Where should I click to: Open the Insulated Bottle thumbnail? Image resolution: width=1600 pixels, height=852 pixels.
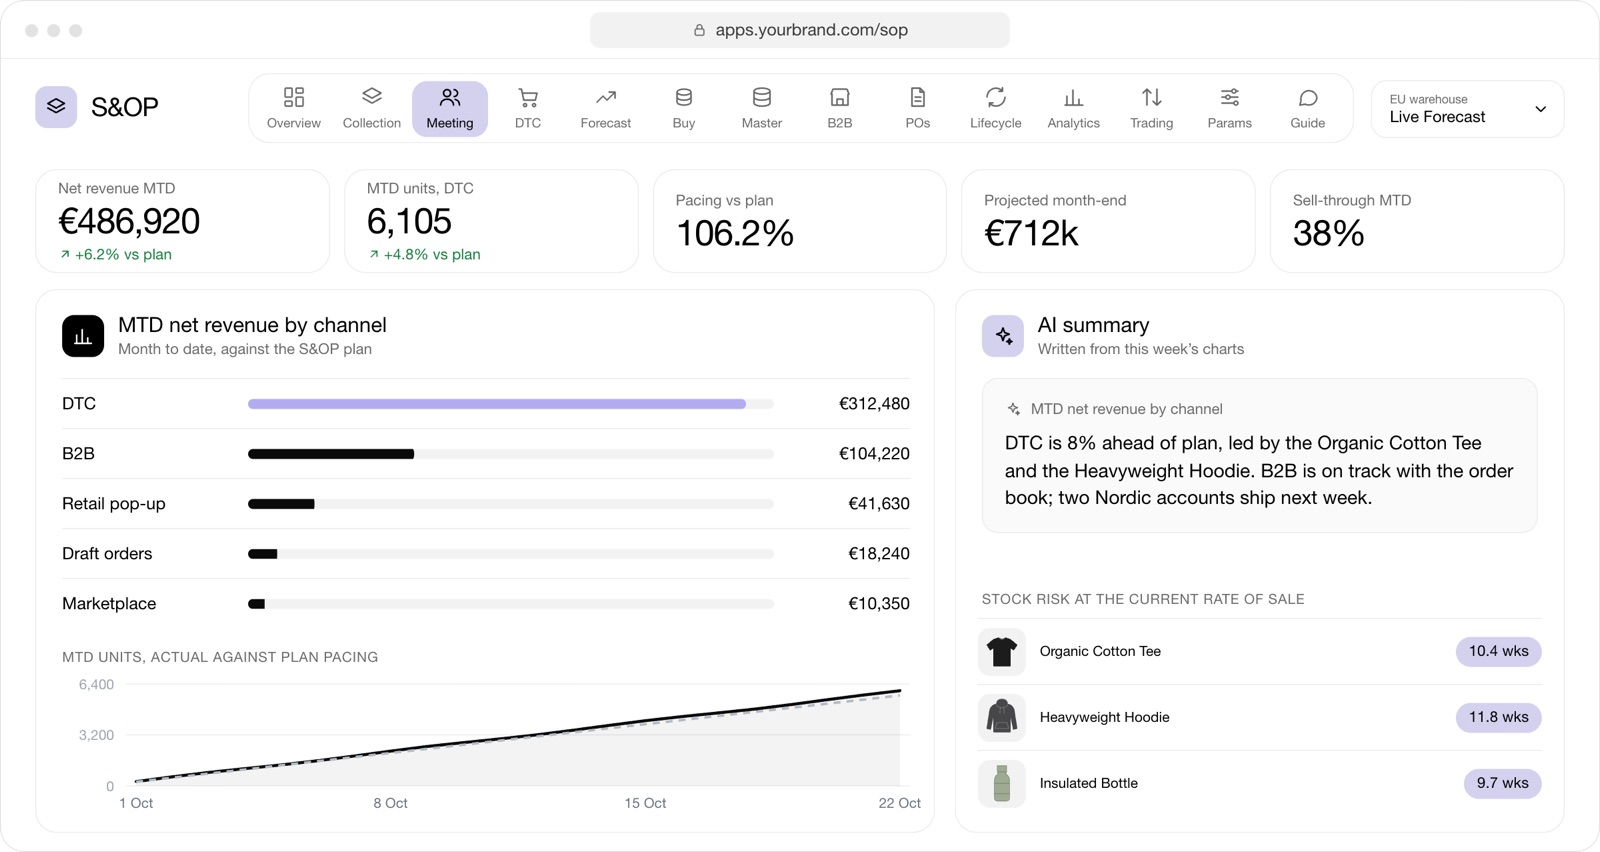1002,784
